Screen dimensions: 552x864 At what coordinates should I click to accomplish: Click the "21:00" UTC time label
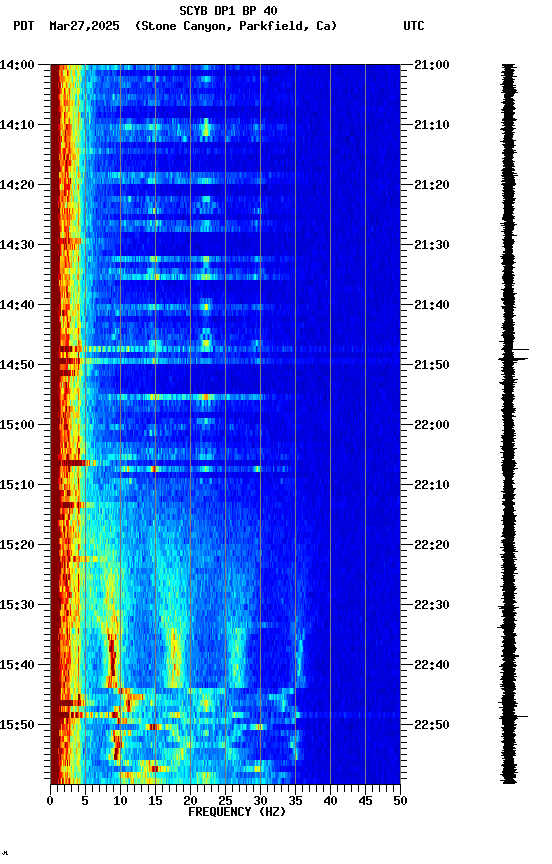(x=432, y=65)
